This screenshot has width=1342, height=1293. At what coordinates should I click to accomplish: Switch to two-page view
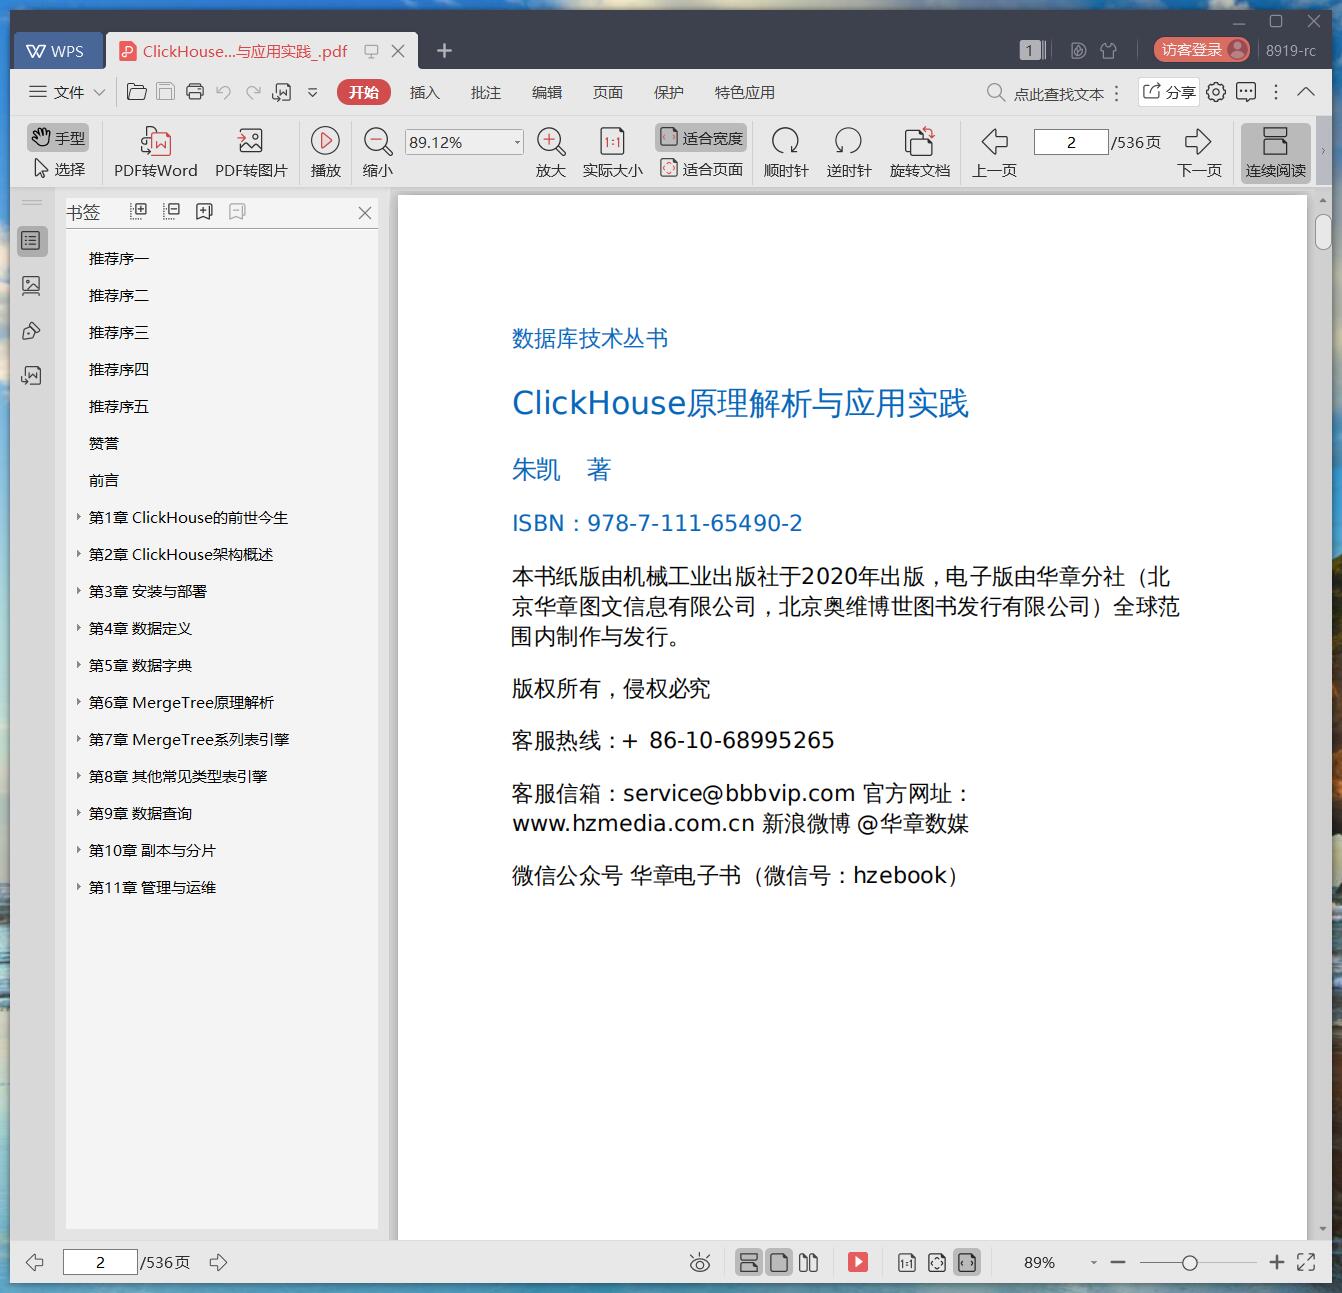coord(809,1263)
